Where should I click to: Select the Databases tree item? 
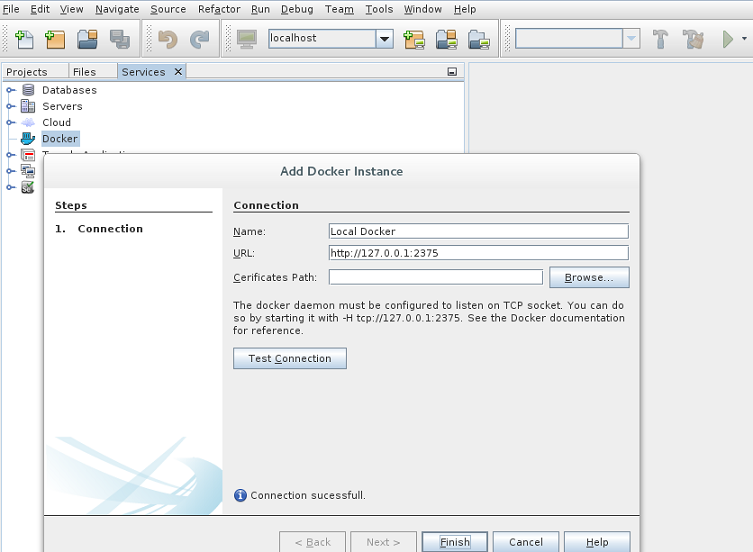point(69,90)
